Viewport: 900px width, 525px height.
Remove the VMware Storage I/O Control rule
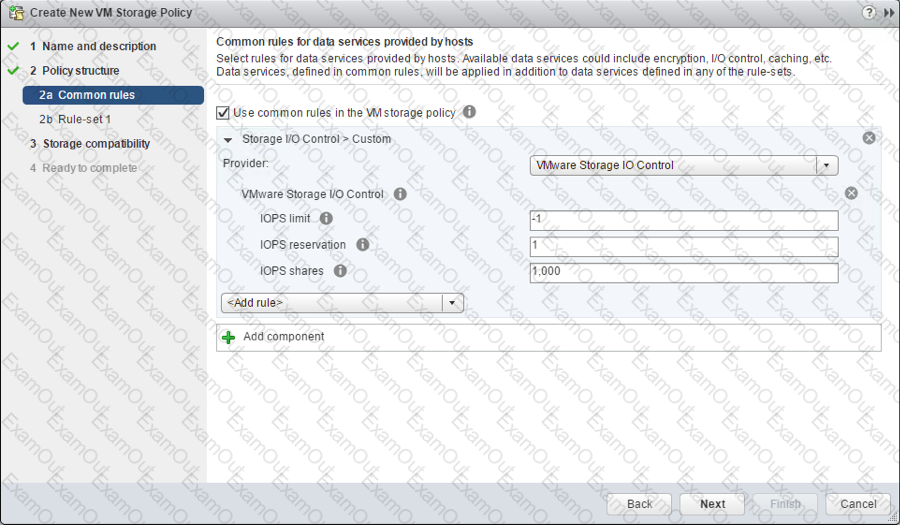851,193
